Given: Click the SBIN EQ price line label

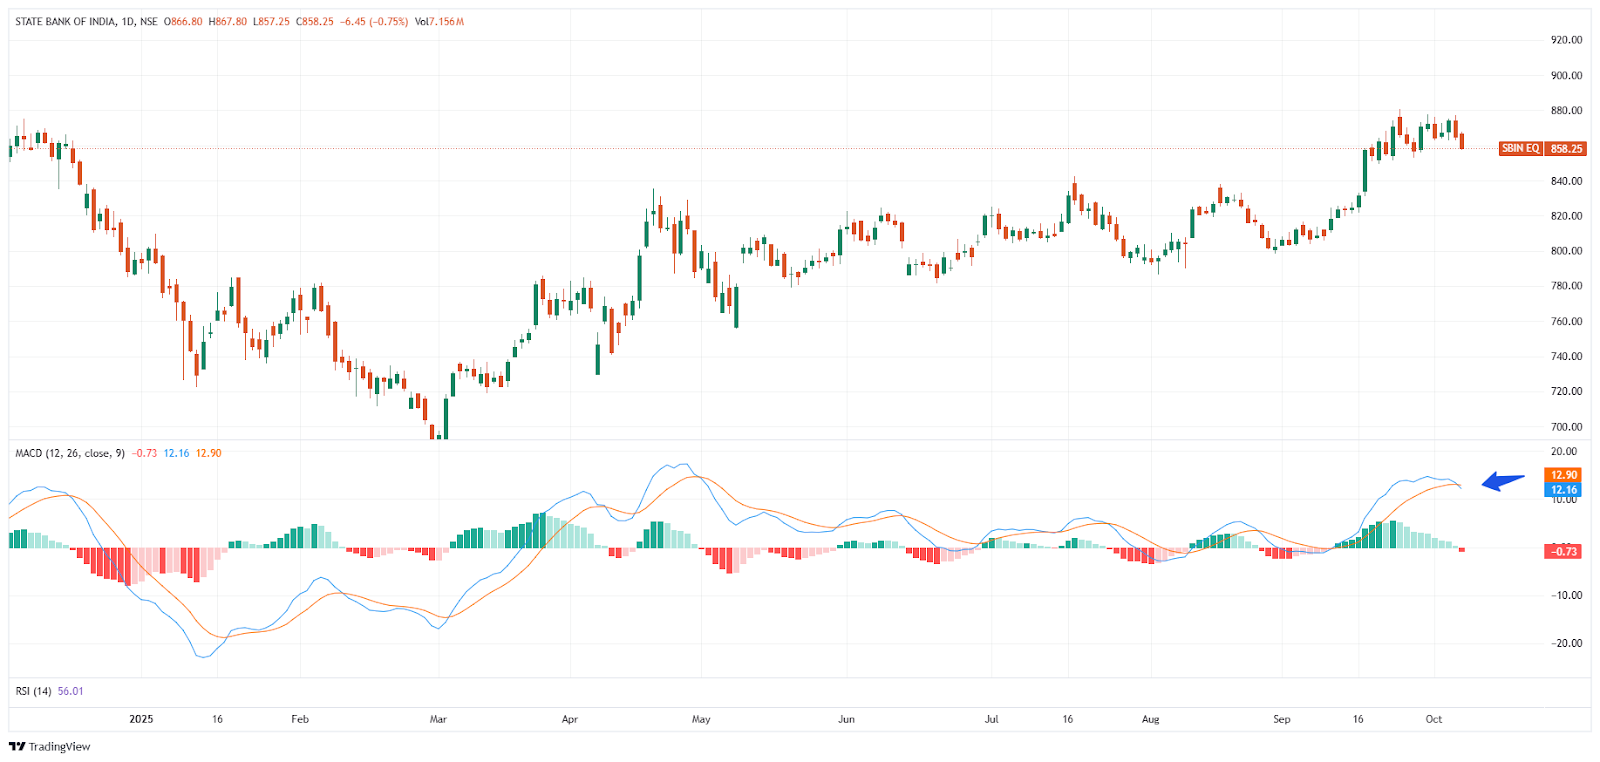Looking at the screenshot, I should click(x=1520, y=148).
